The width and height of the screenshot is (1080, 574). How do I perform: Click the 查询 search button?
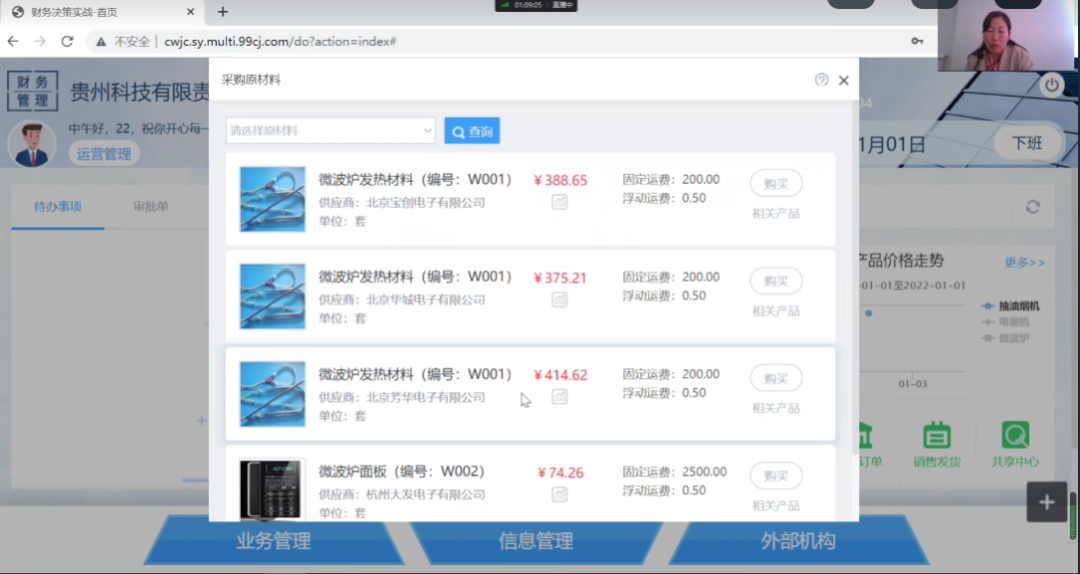[x=472, y=131]
